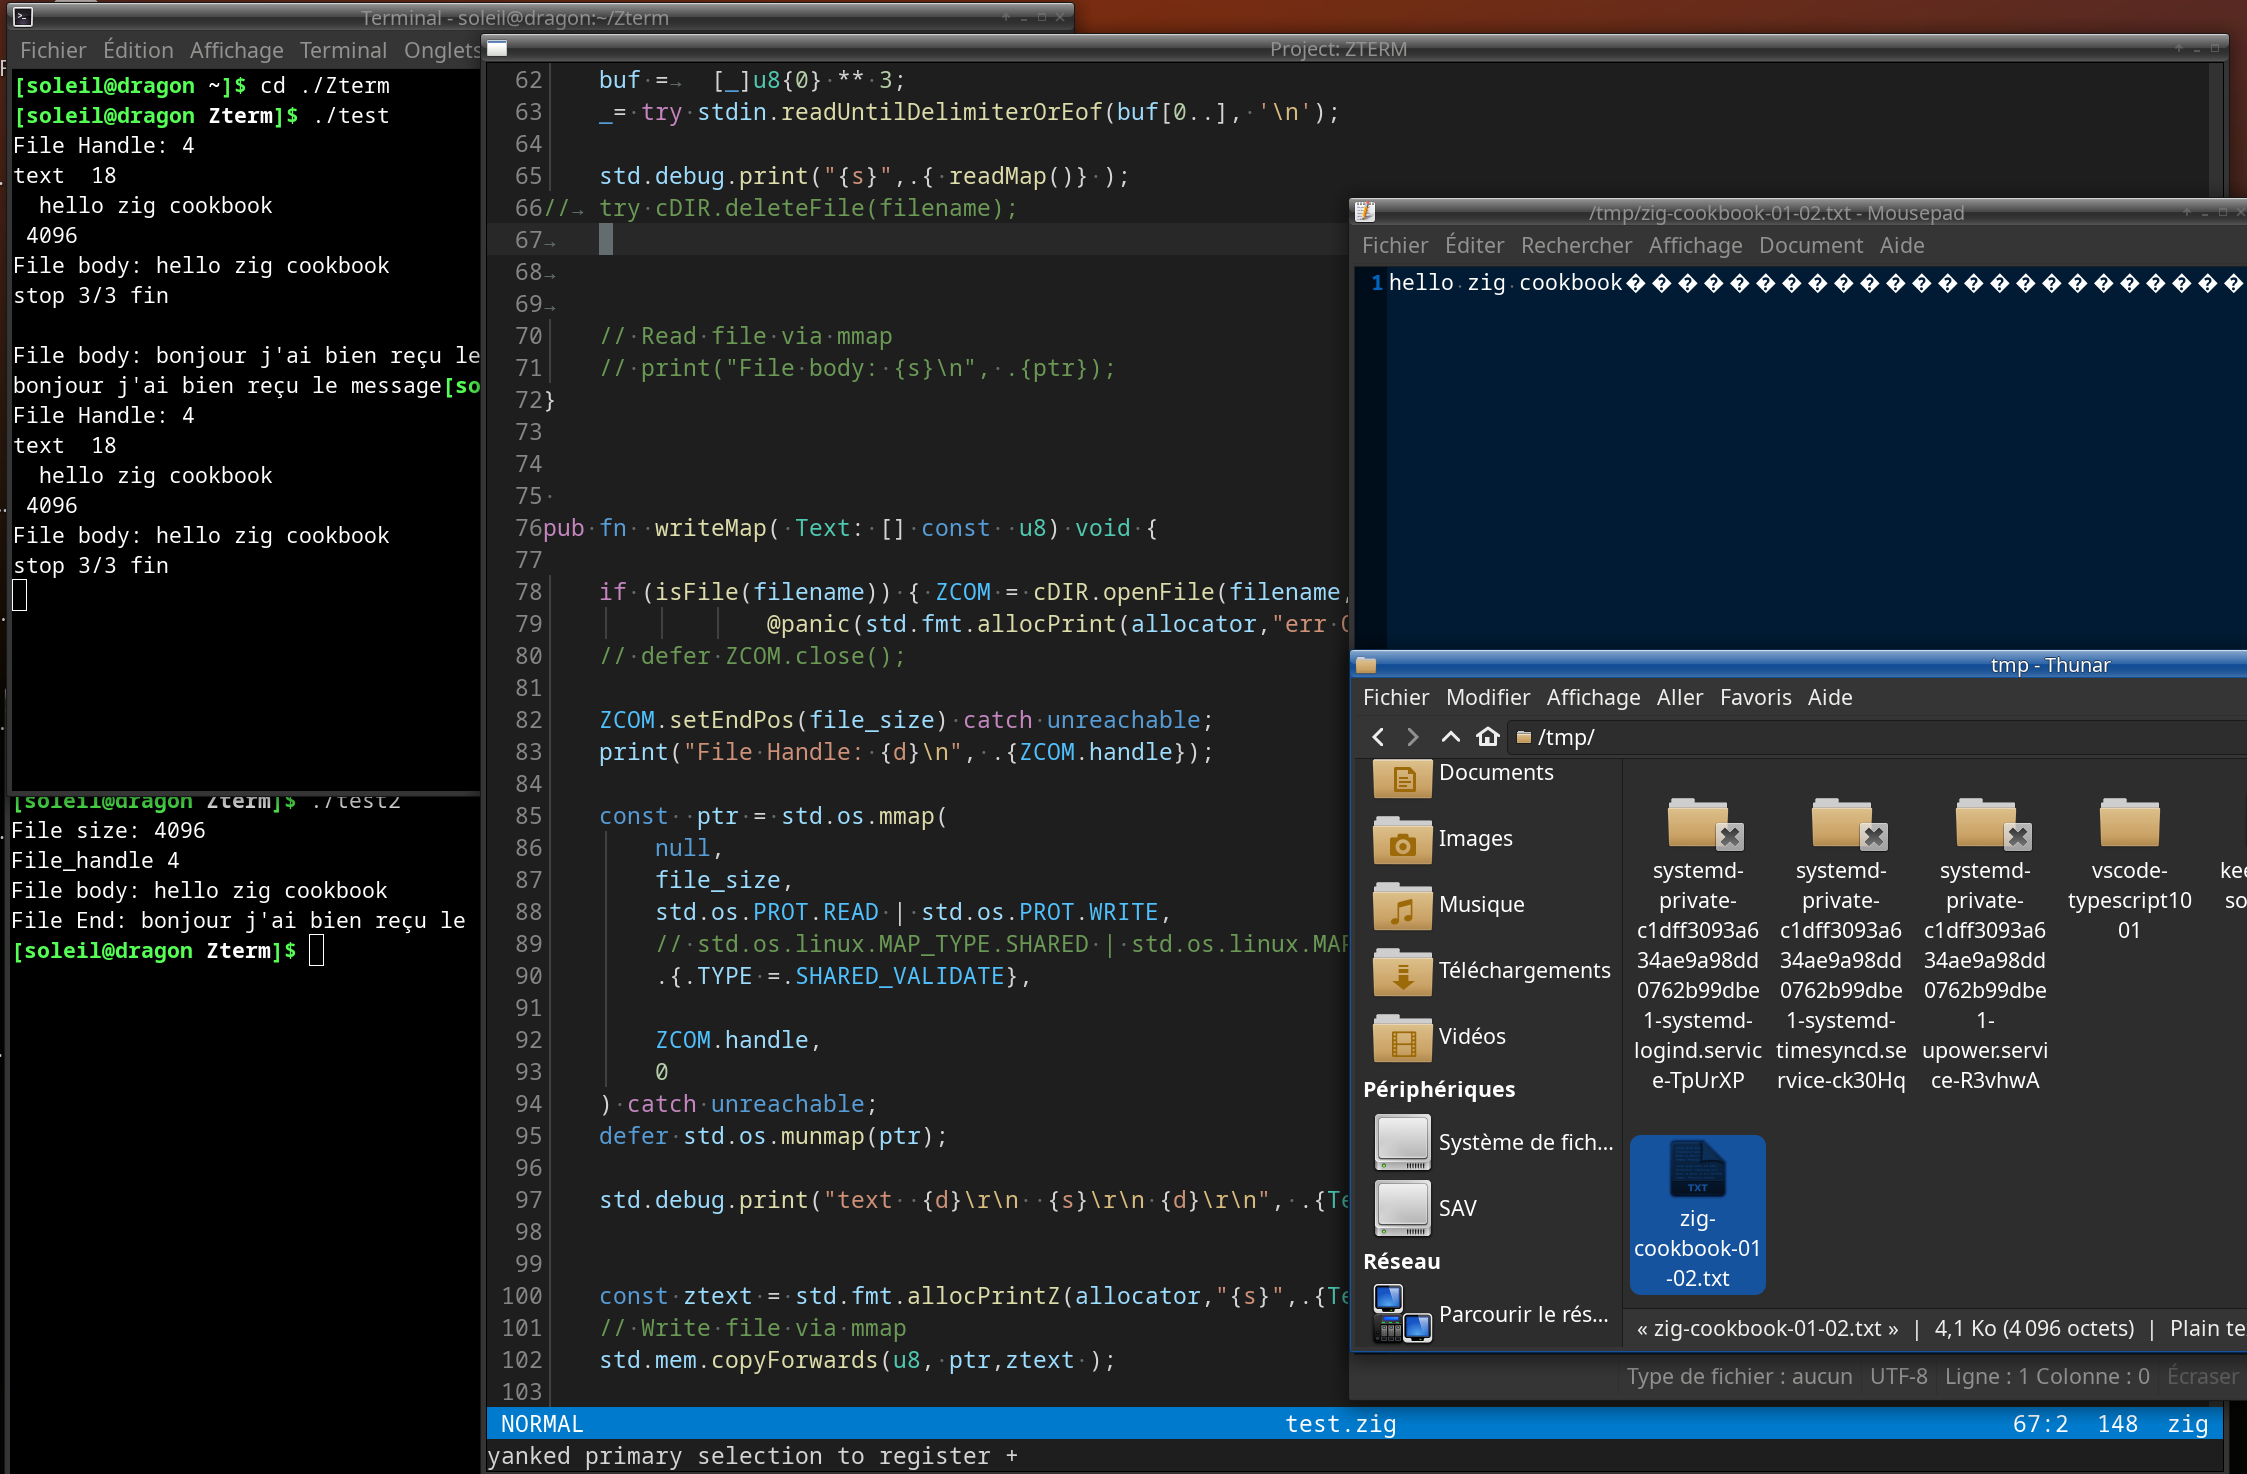This screenshot has width=2247, height=1474.
Task: Select systemd-private upower.service folder
Action: tap(1985, 945)
